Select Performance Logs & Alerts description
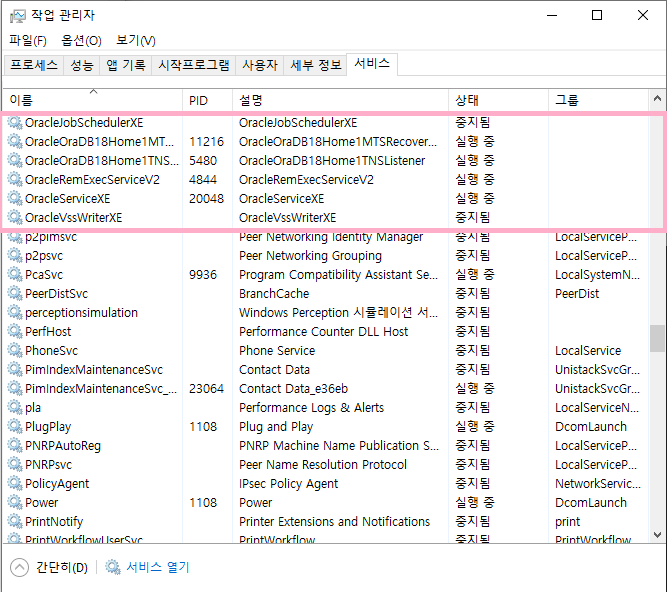Viewport: 667px width, 592px height. point(311,407)
